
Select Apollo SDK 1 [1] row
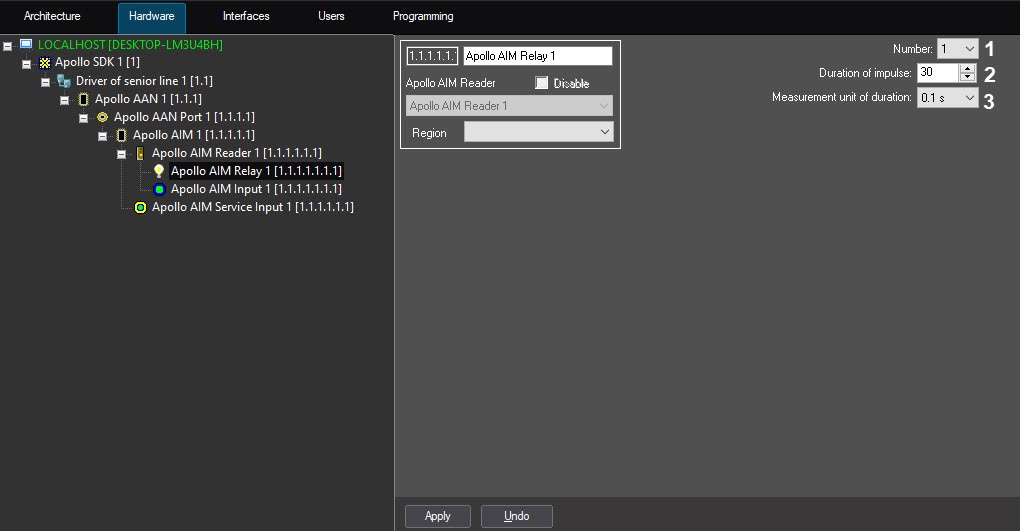coord(98,62)
